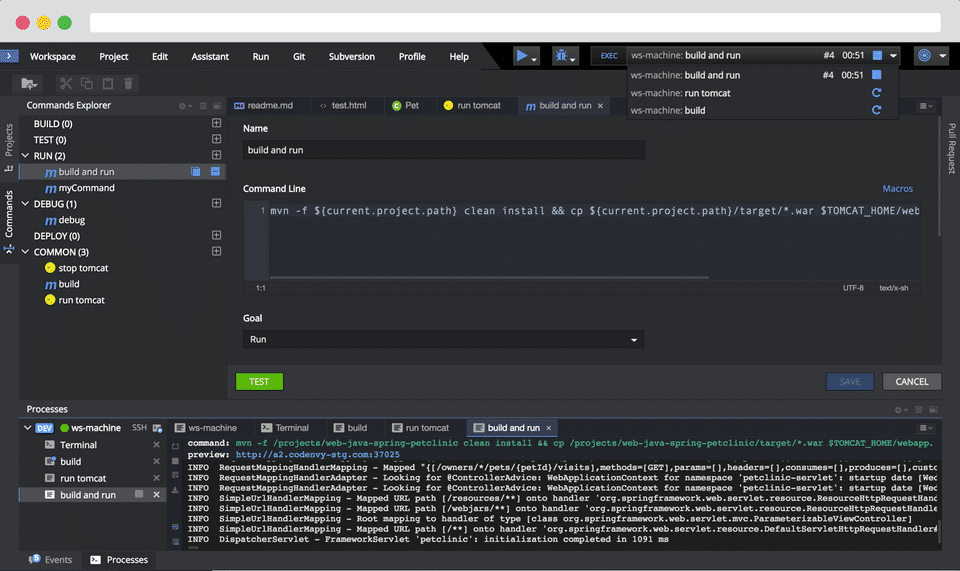The width and height of the screenshot is (960, 571).
Task: Duplicate the 'build and run' command
Action: coord(197,172)
